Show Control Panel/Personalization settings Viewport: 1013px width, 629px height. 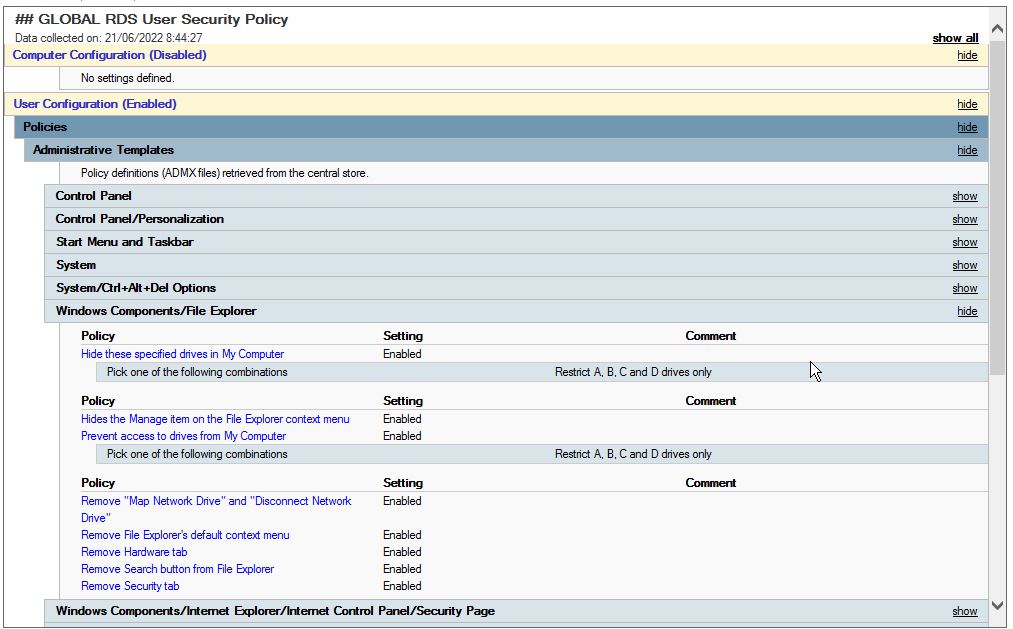(964, 220)
